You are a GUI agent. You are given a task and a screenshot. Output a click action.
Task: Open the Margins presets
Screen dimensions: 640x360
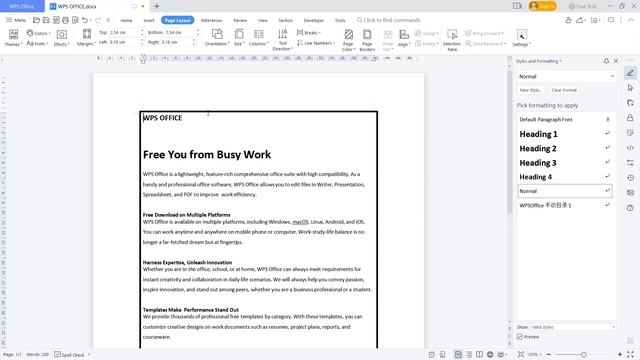(x=87, y=38)
